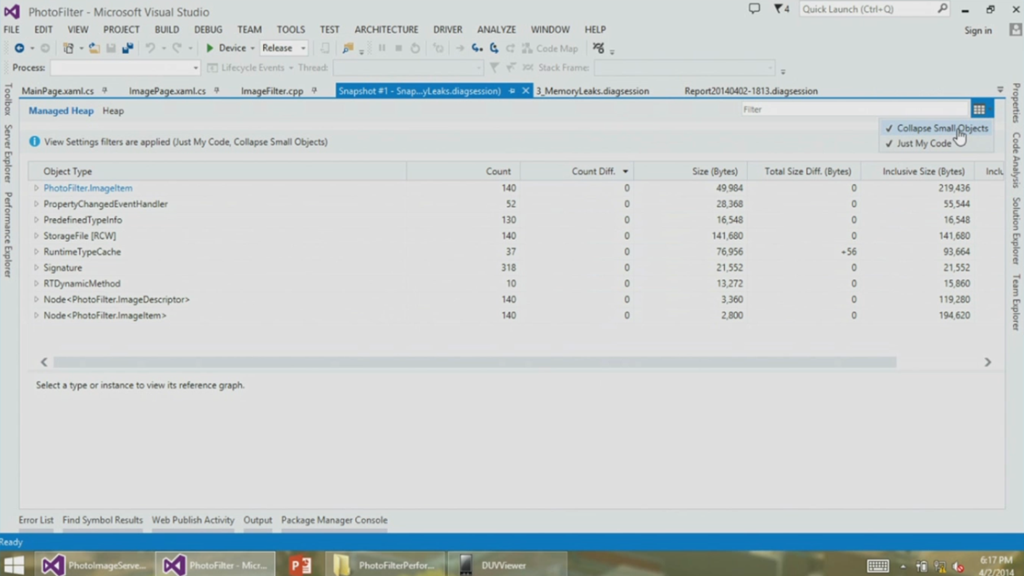The height and width of the screenshot is (576, 1024).
Task: Select the Heap view tab
Action: 113,111
